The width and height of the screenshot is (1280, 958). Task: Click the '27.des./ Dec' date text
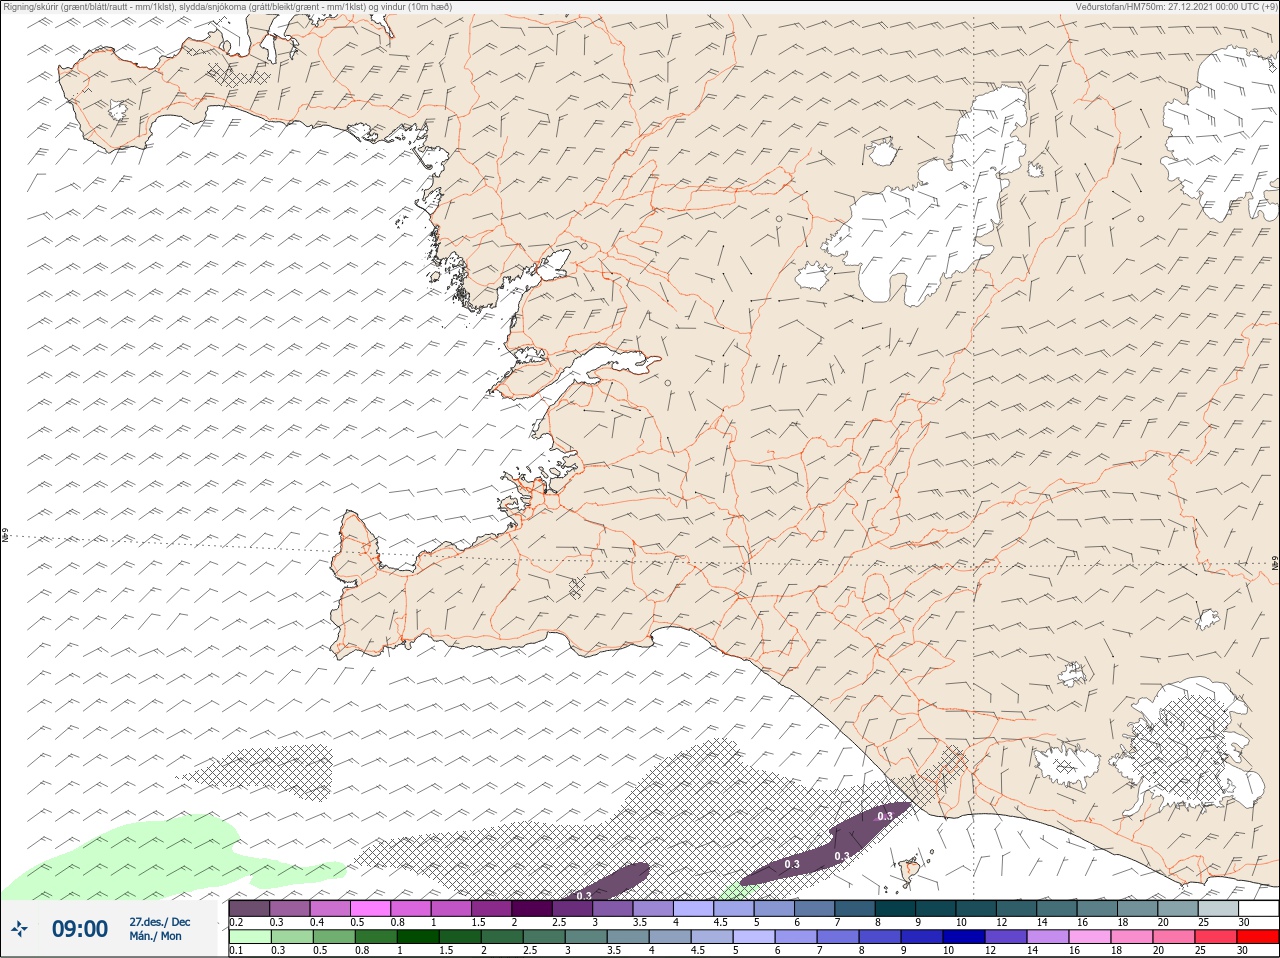point(160,921)
